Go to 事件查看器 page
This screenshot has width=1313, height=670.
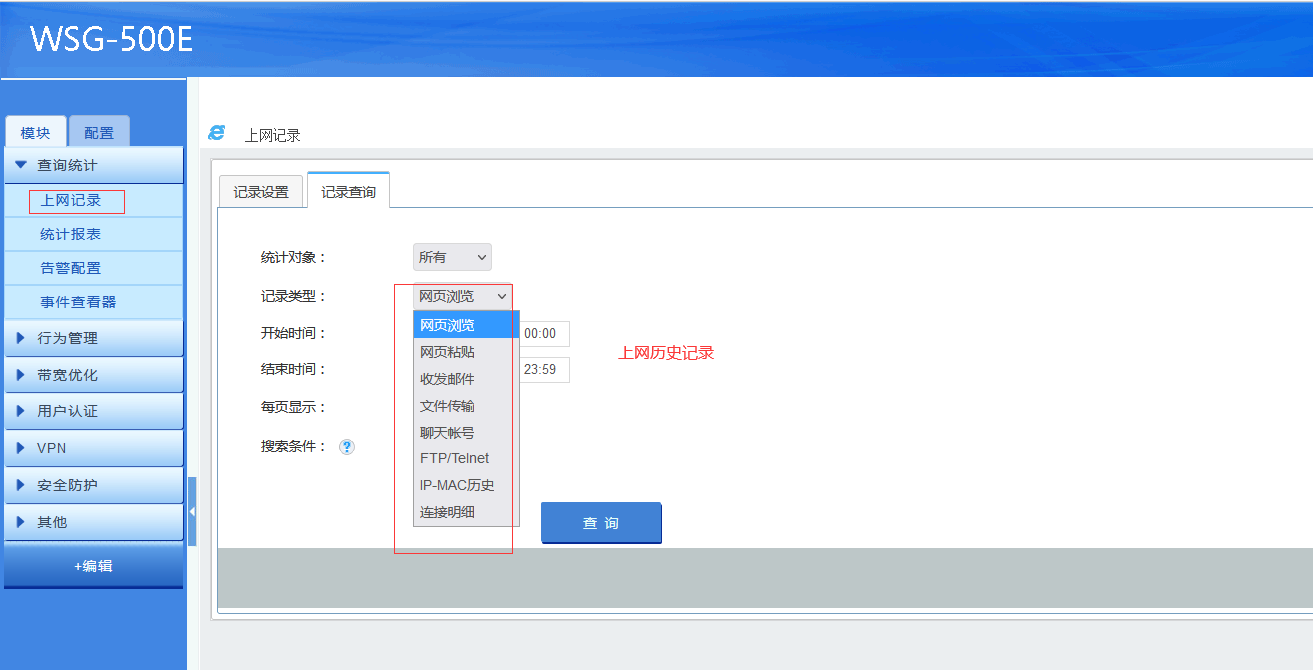tap(78, 302)
